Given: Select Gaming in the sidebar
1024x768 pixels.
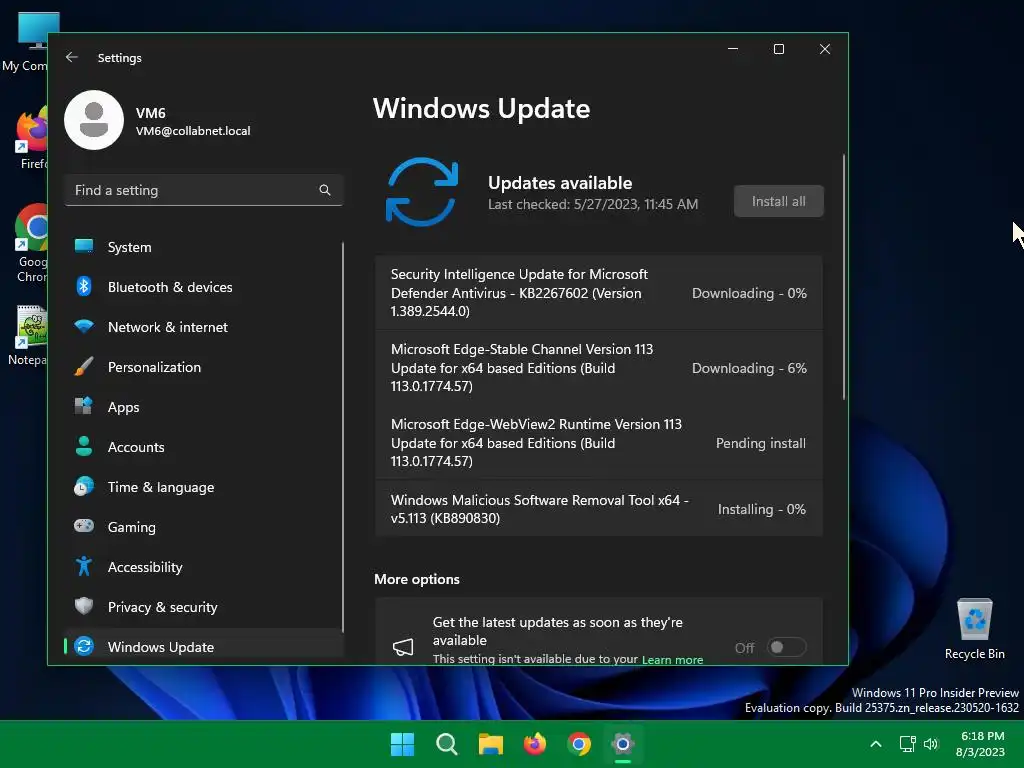Looking at the screenshot, I should click(203, 527).
